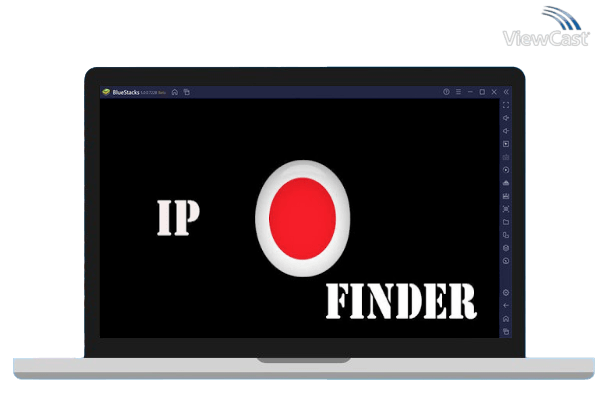Click the "IP" text
This screenshot has height=414, width=602.
point(179,217)
